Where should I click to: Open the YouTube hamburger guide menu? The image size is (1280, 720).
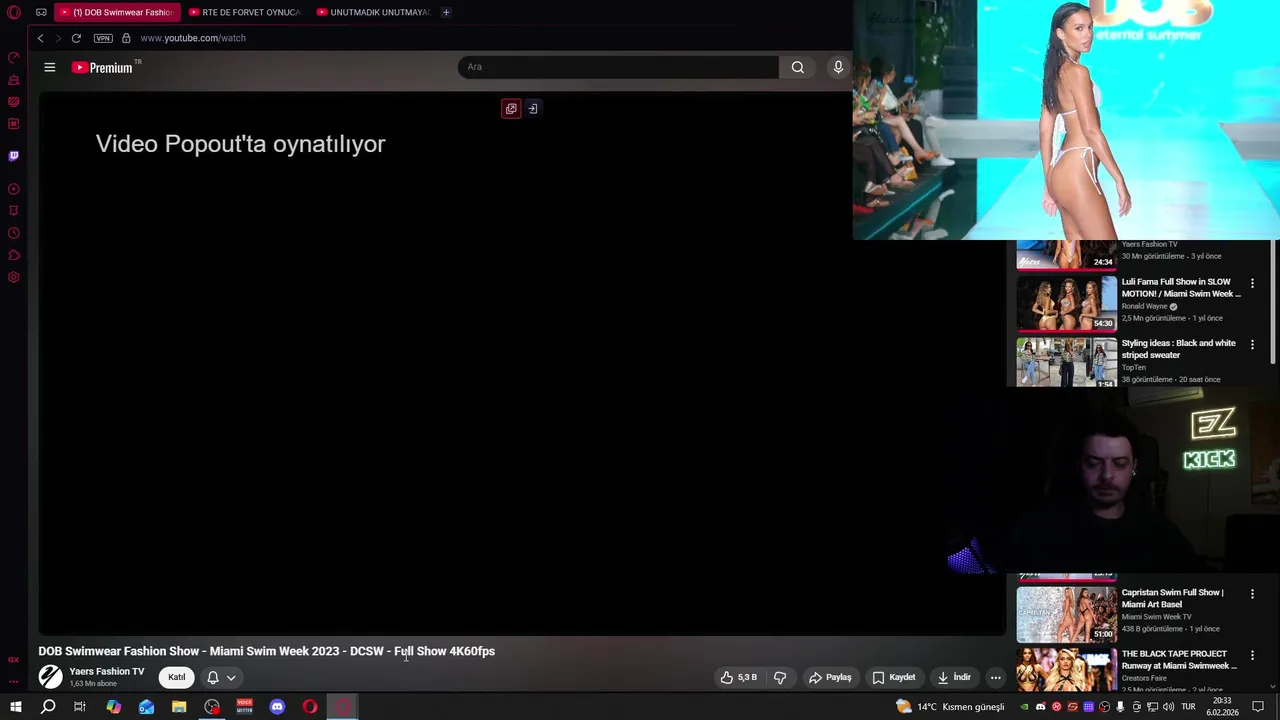tap(50, 67)
